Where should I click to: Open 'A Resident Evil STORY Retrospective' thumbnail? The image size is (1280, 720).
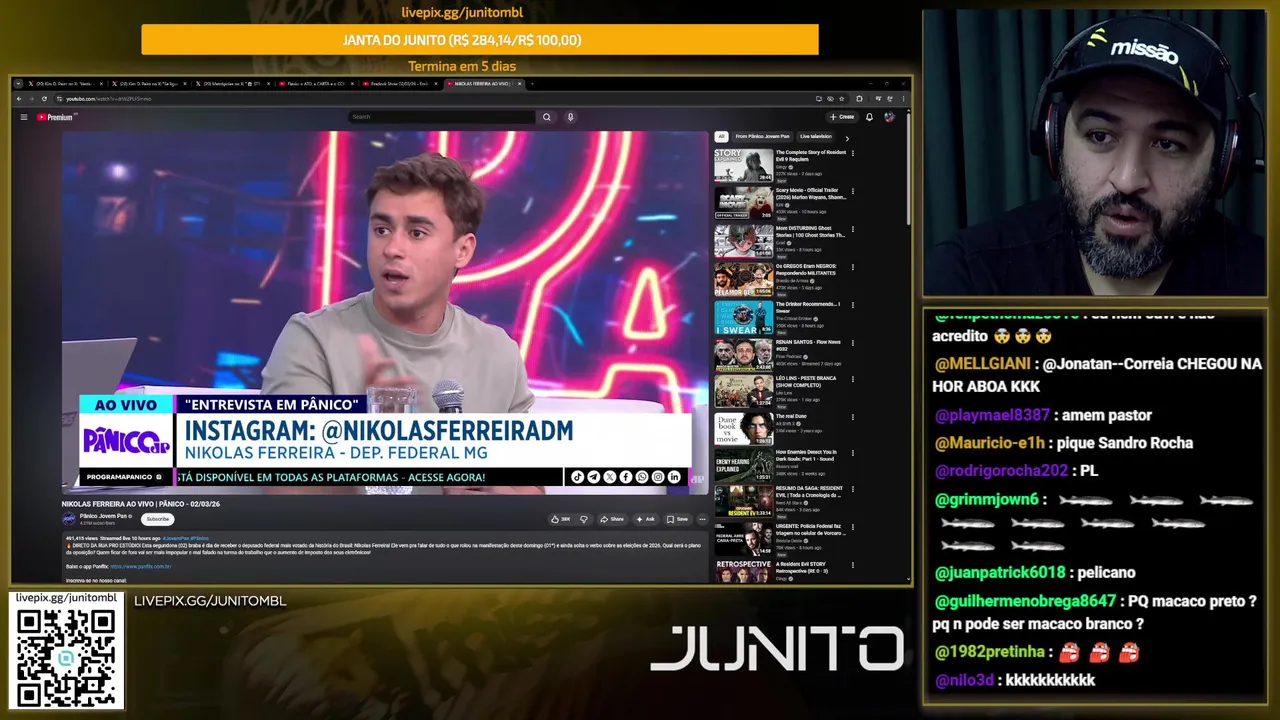(743, 572)
